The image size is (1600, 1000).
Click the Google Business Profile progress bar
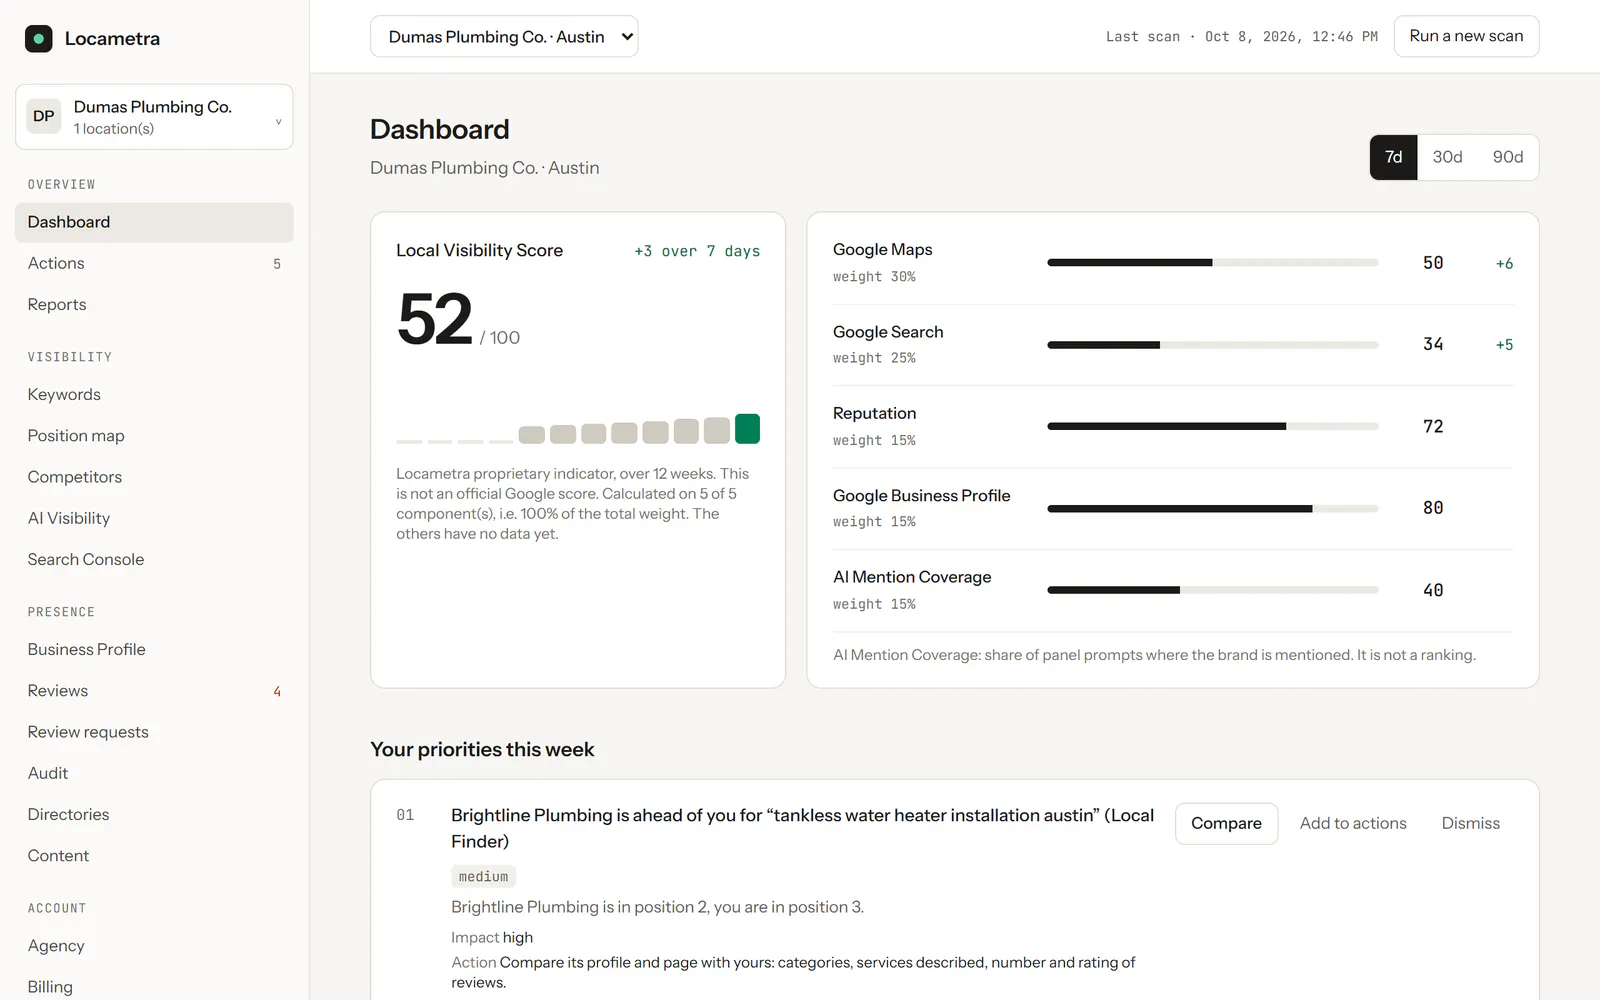click(x=1212, y=509)
